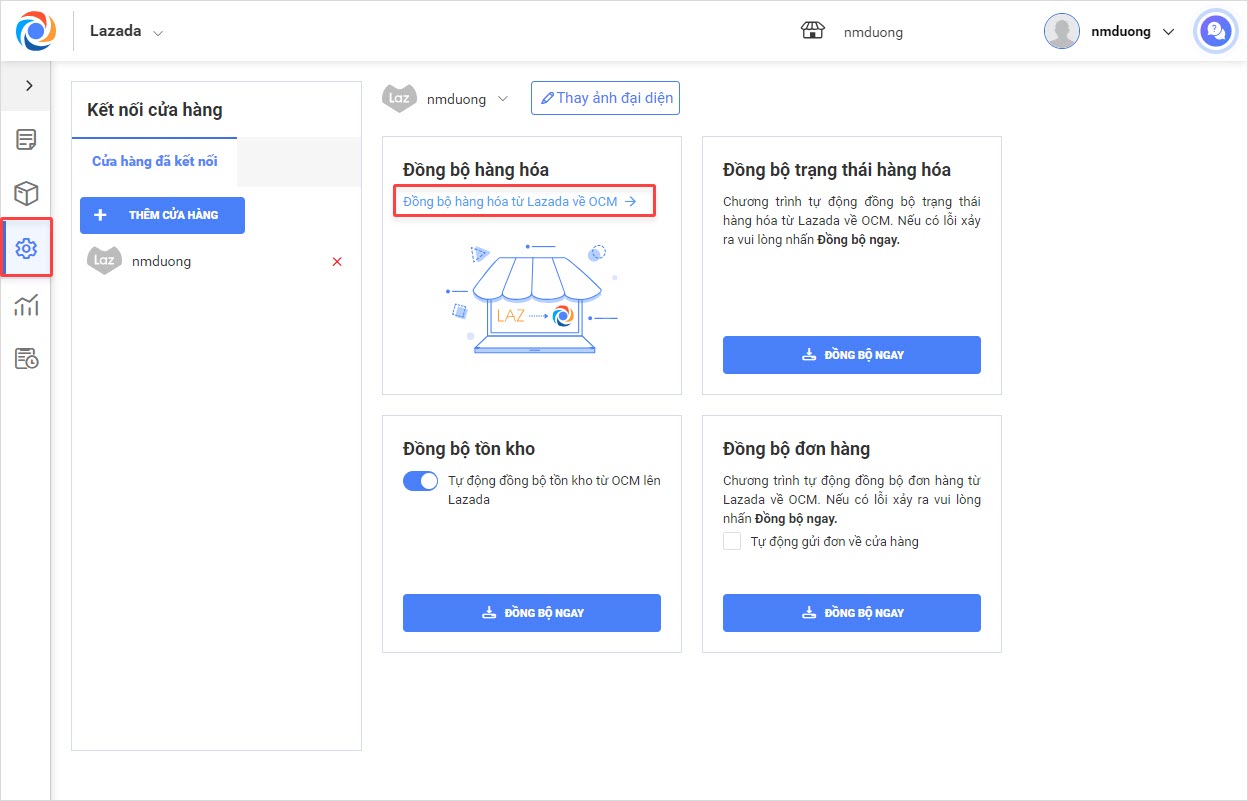Select nmduong store in connected list
Viewport: 1248px width, 801px height.
click(x=160, y=261)
